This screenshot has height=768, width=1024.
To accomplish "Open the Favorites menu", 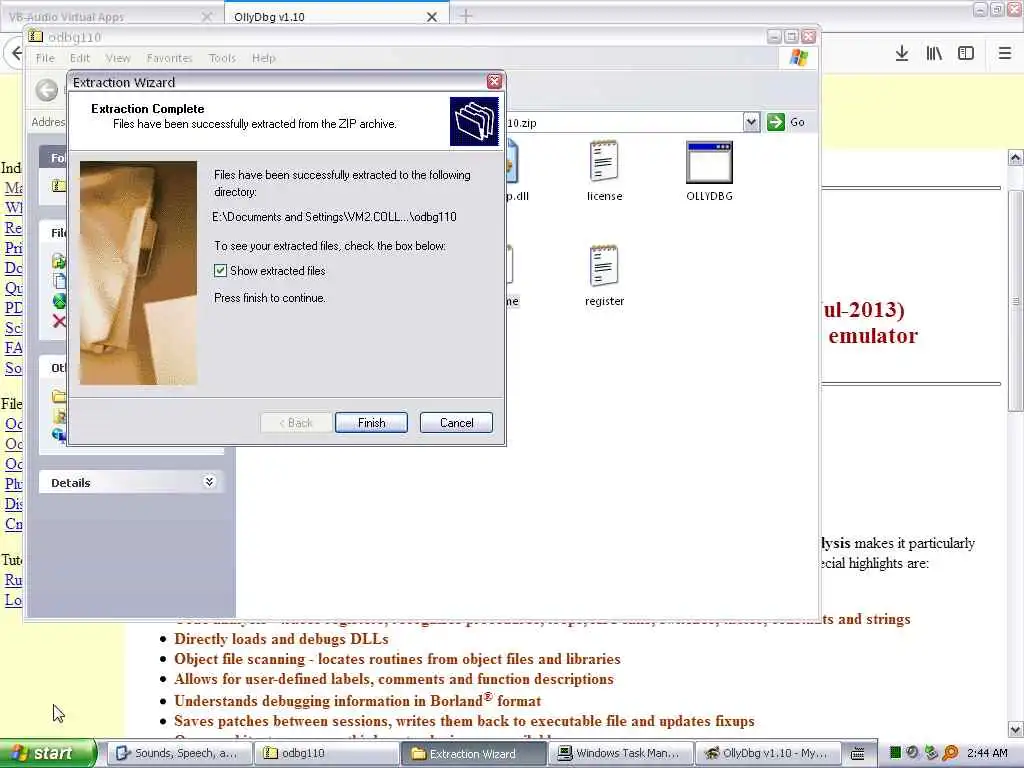I will coord(169,58).
